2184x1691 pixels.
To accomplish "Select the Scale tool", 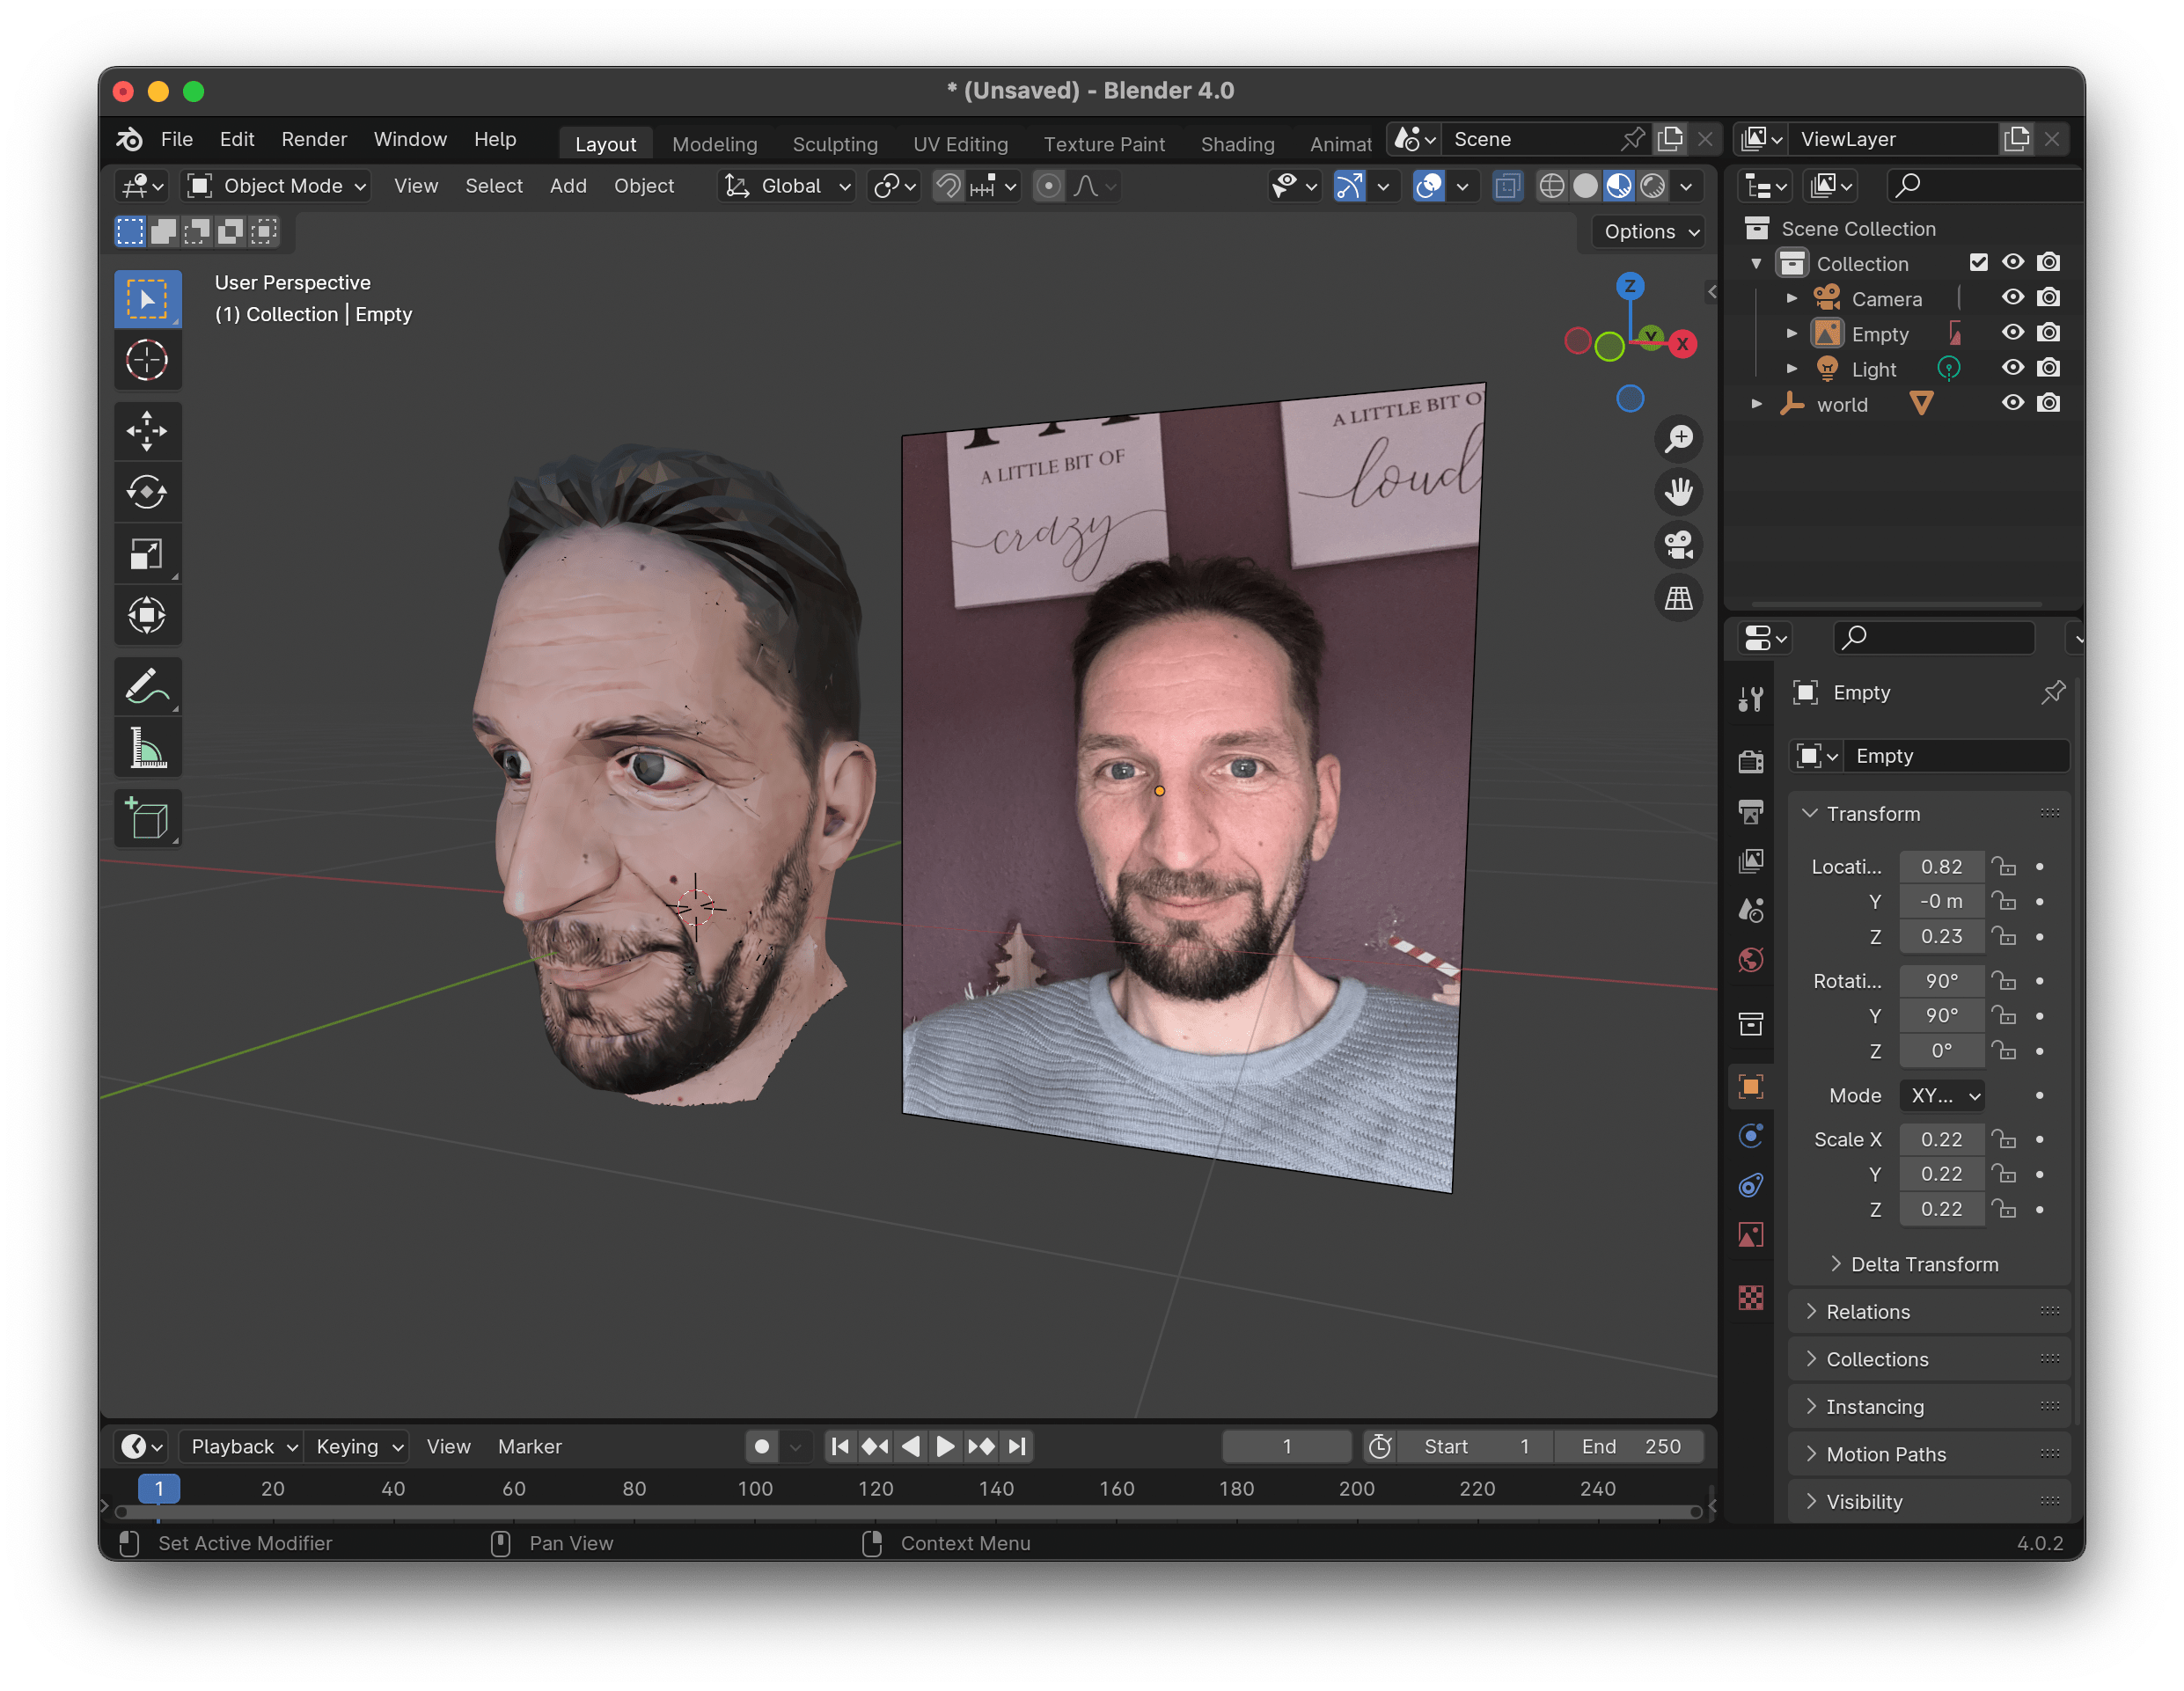I will 147,554.
